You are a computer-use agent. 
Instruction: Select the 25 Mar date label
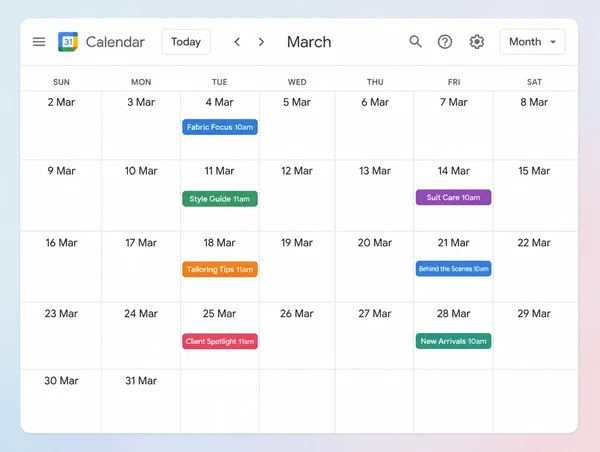tap(219, 313)
